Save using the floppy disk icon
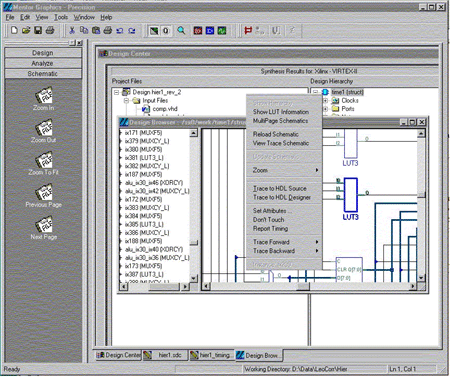450x377 pixels. [x=38, y=31]
